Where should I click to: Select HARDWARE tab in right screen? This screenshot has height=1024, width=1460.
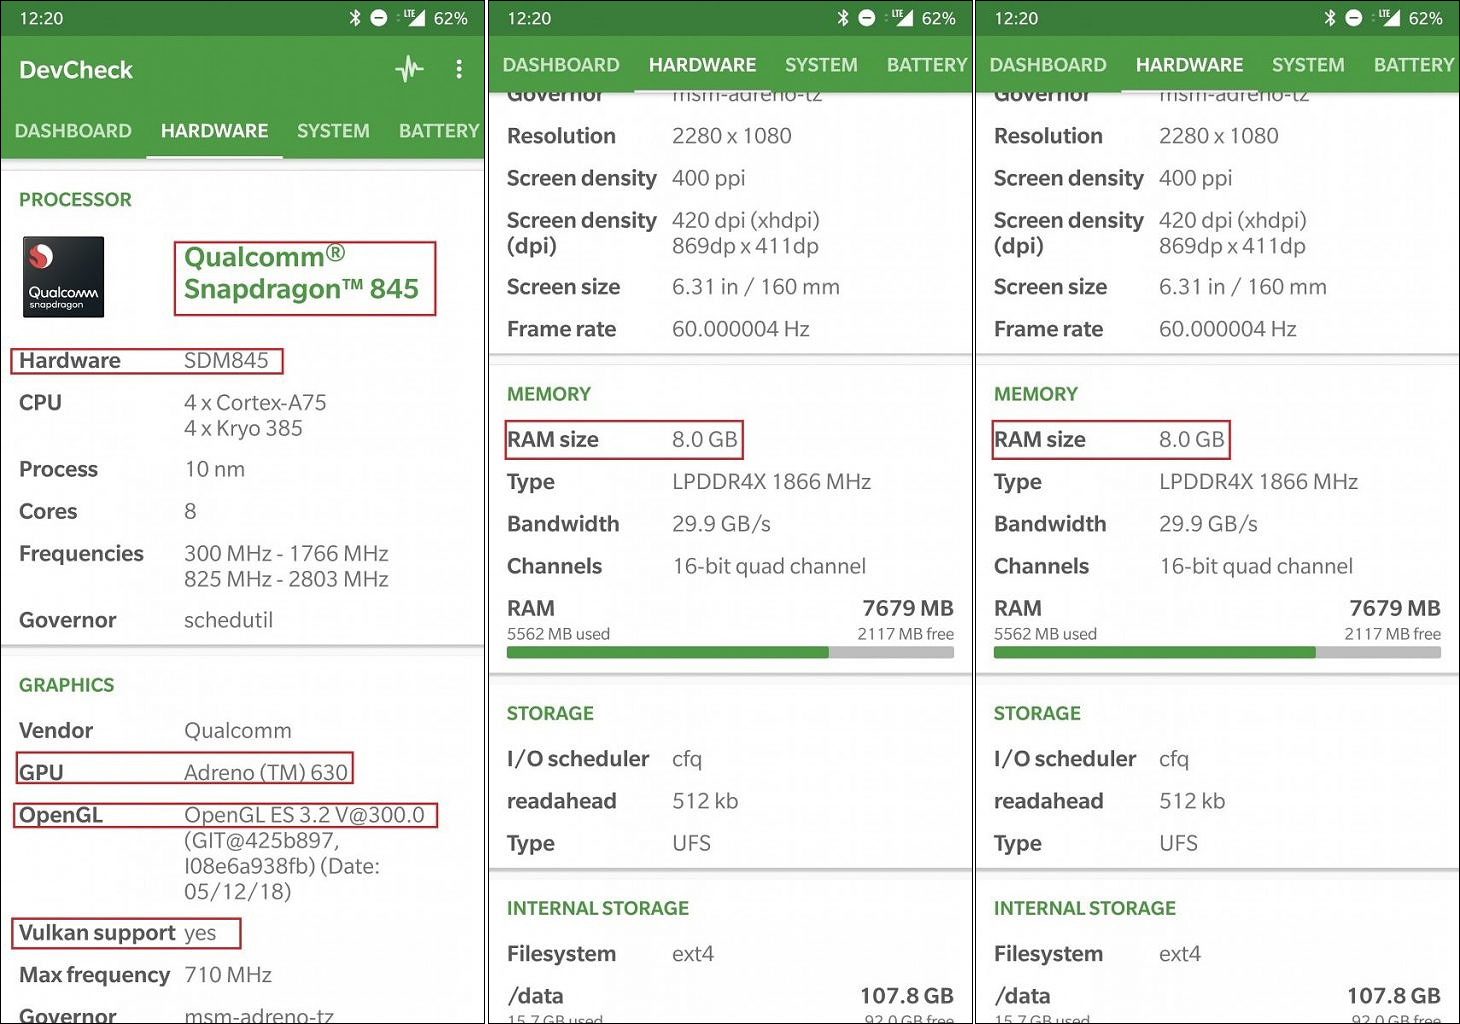(x=1189, y=65)
